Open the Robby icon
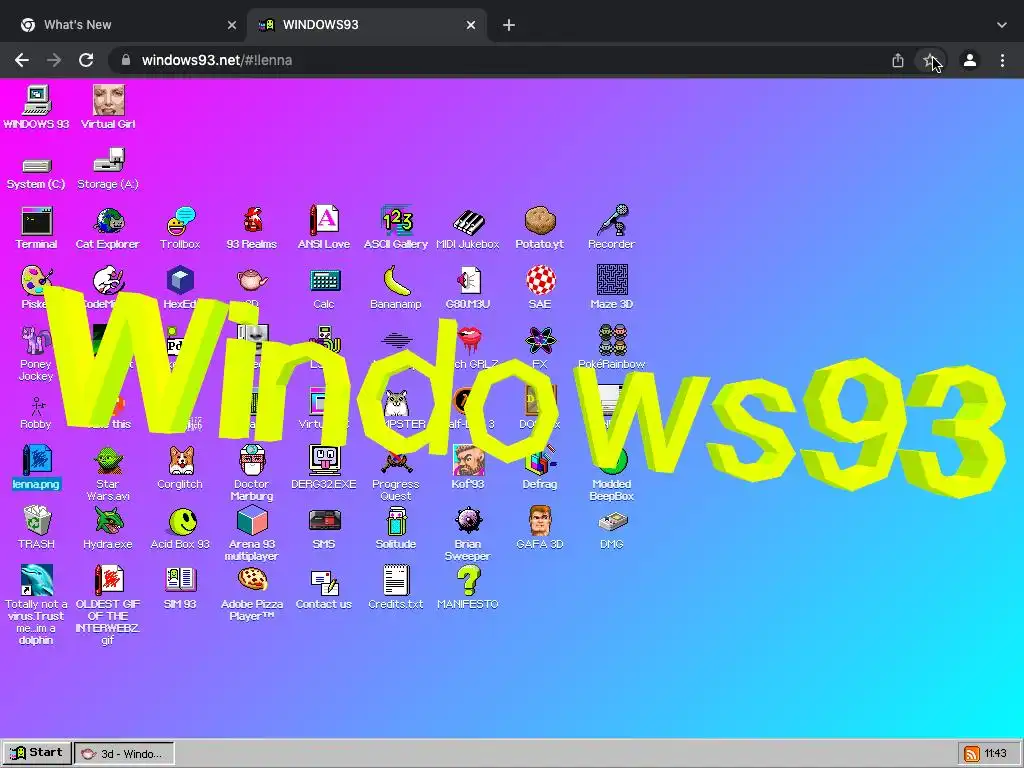Screen dimensions: 1024x768 click(x=36, y=413)
